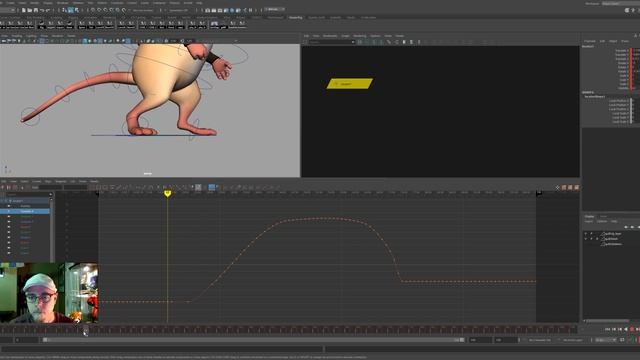Click the Redo arrow icon in status line

tap(48, 10)
